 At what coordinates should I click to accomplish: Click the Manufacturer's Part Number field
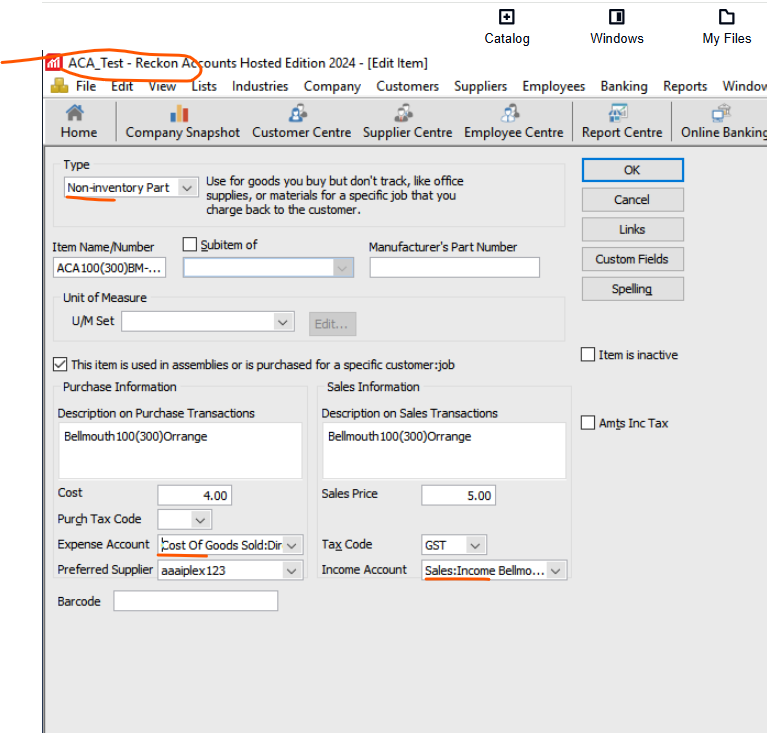(x=455, y=268)
